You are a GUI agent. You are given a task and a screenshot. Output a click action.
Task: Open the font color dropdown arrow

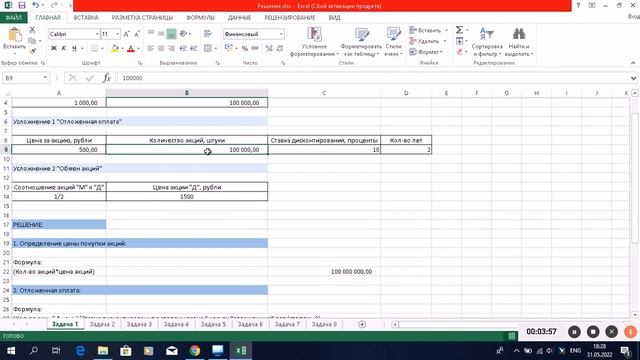pyautogui.click(x=138, y=49)
